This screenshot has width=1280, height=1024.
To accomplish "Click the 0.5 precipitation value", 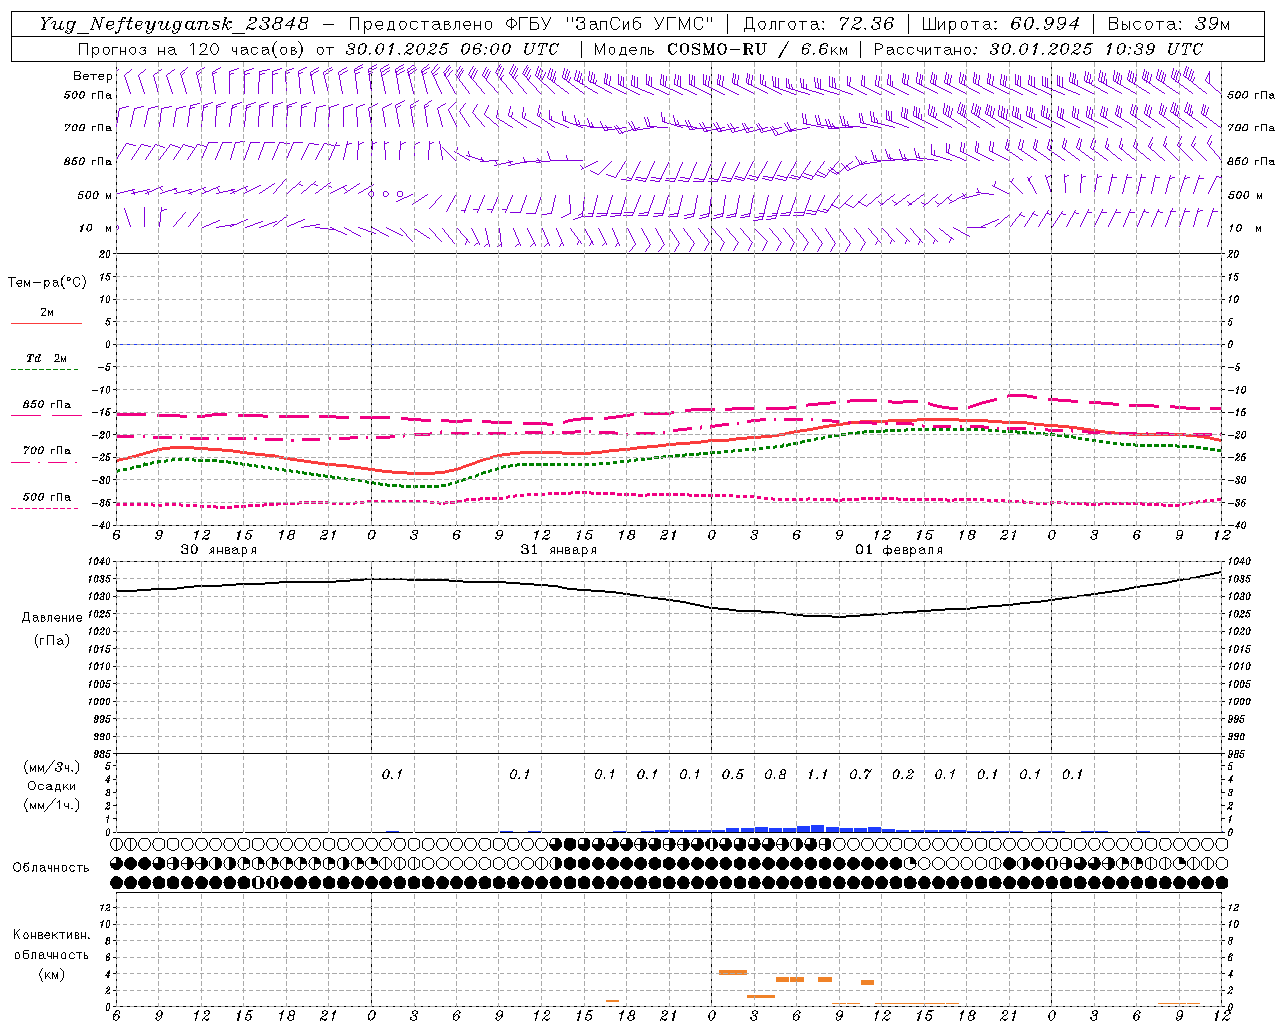I will [733, 774].
